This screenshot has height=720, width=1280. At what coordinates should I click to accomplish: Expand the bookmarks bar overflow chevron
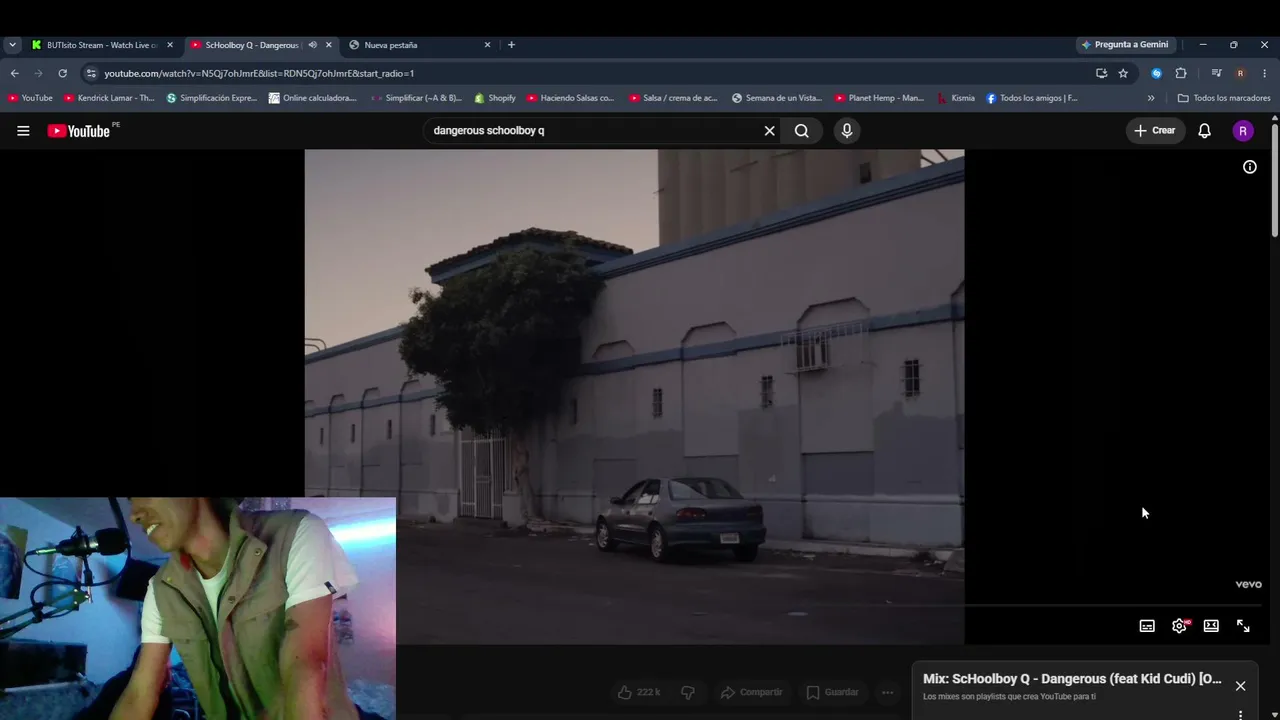[1151, 98]
